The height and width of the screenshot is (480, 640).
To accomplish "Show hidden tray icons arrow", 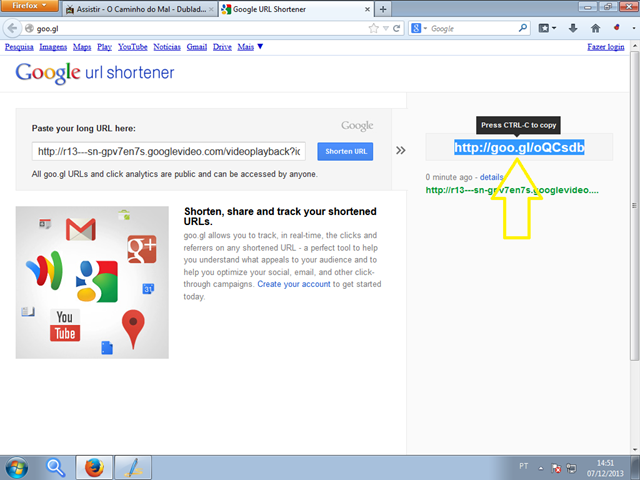I will click(x=541, y=468).
